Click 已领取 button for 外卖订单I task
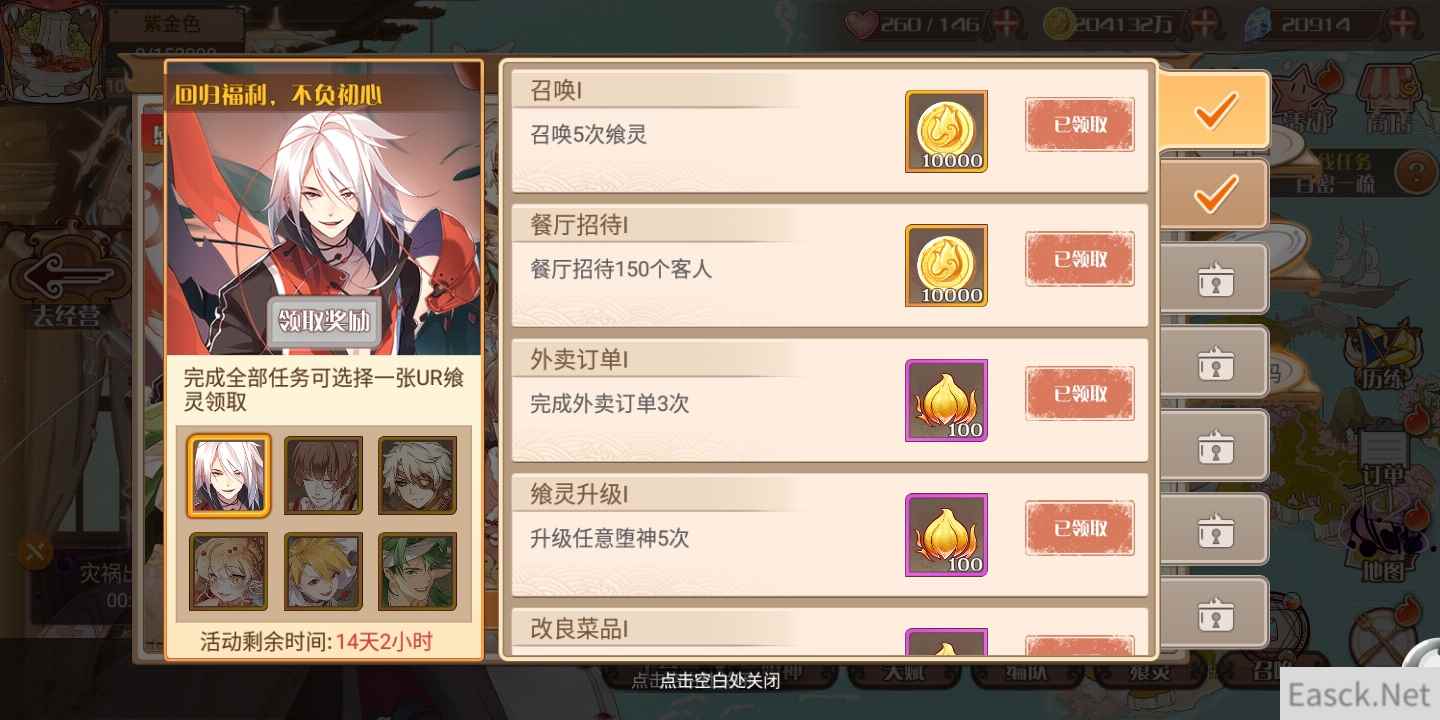The width and height of the screenshot is (1440, 720). (x=1080, y=393)
